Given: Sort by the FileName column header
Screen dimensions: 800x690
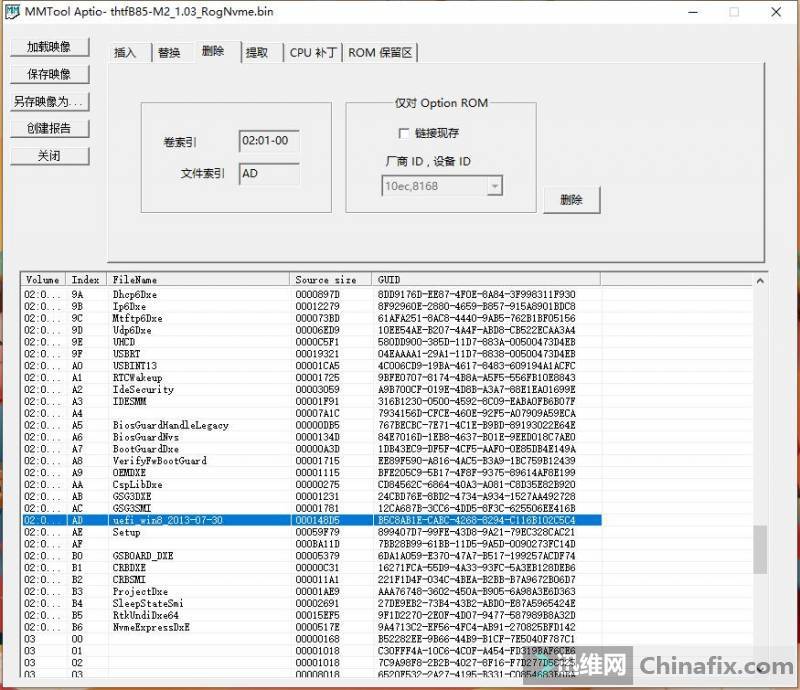Looking at the screenshot, I should [198, 280].
